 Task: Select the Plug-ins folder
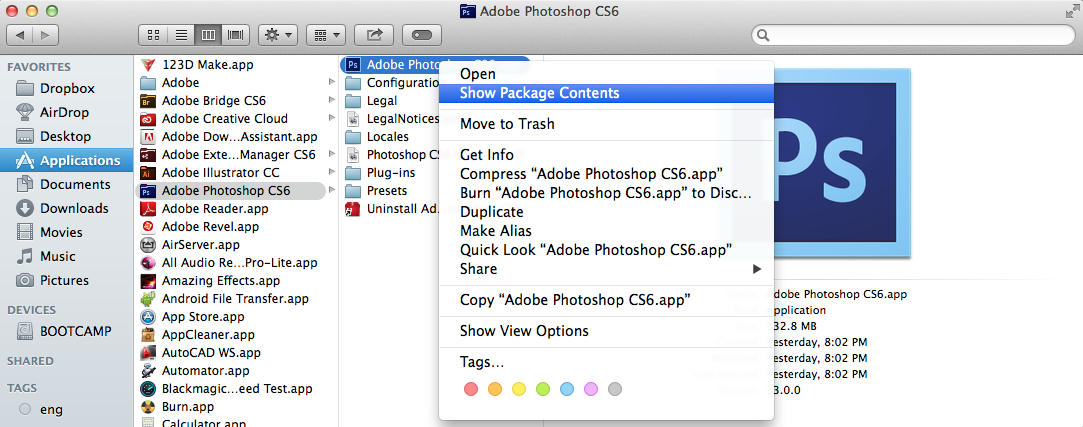(x=392, y=172)
